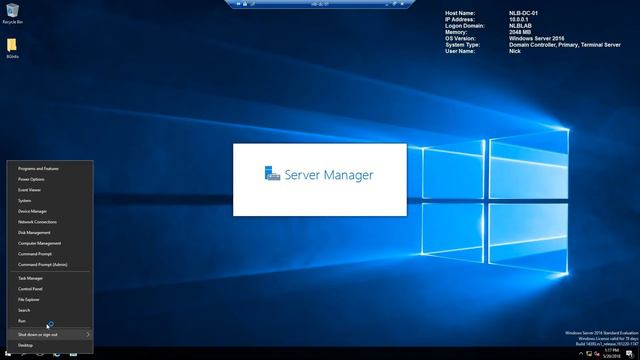
Task: Launch Internet Explorer from the taskbar
Action: pyautogui.click(x=57, y=354)
